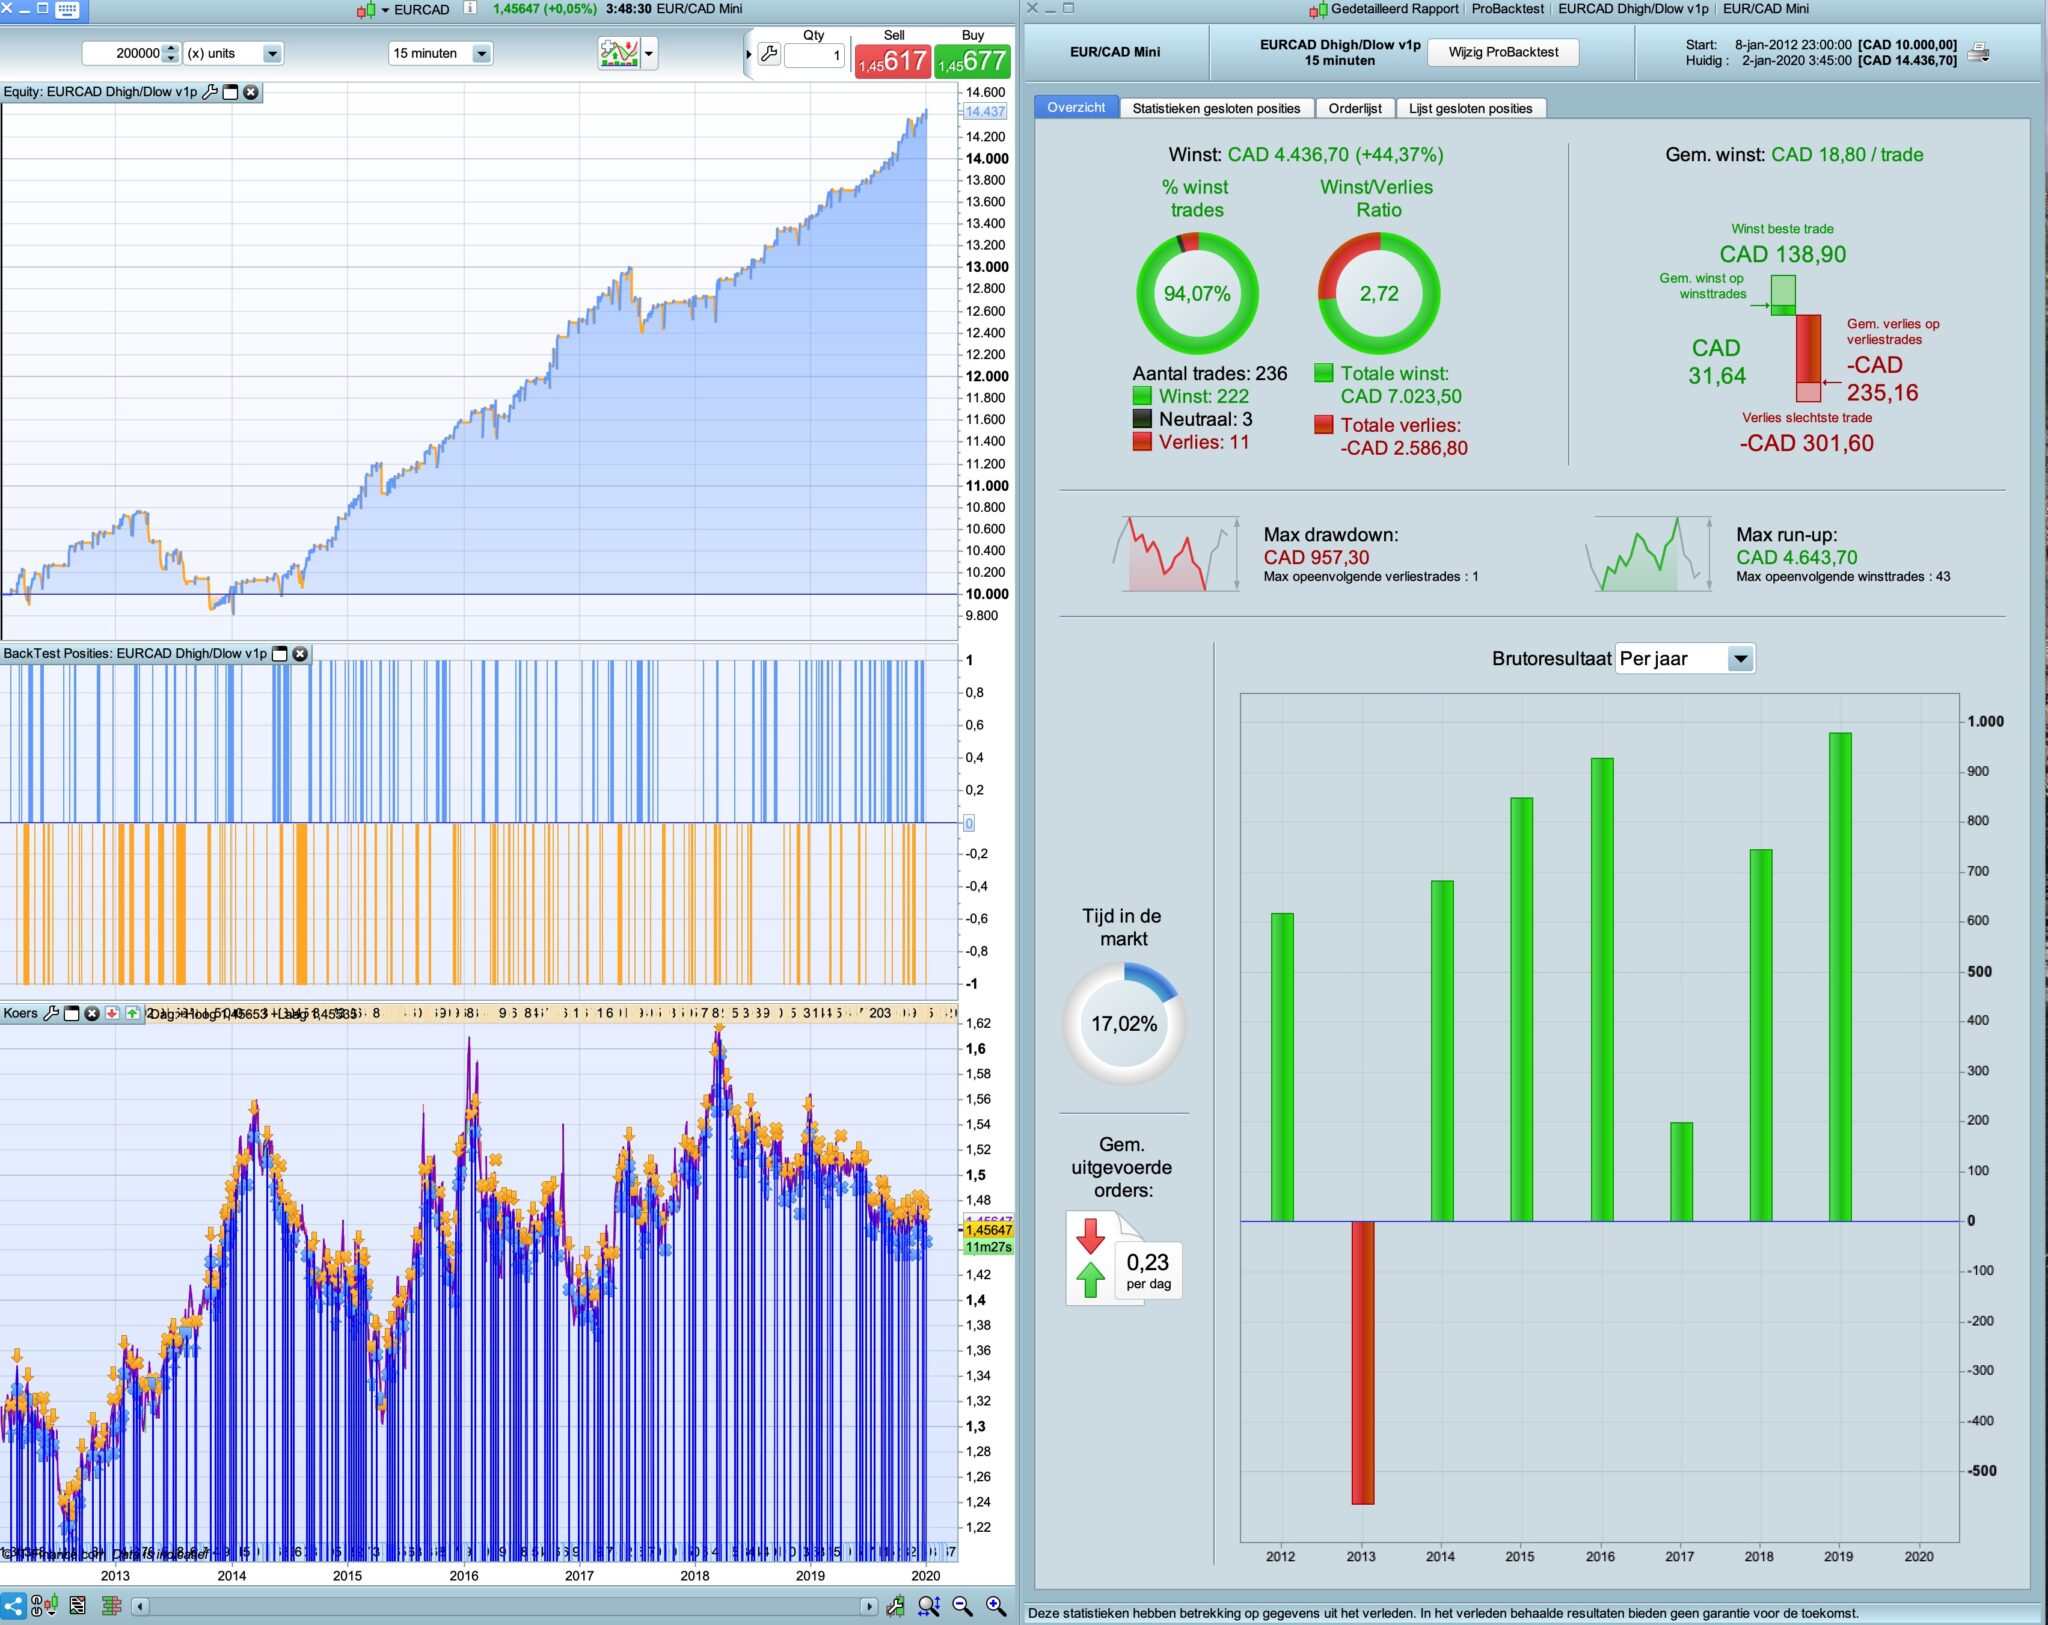
Task: Expand the Per jaar period dropdown
Action: 1740,659
